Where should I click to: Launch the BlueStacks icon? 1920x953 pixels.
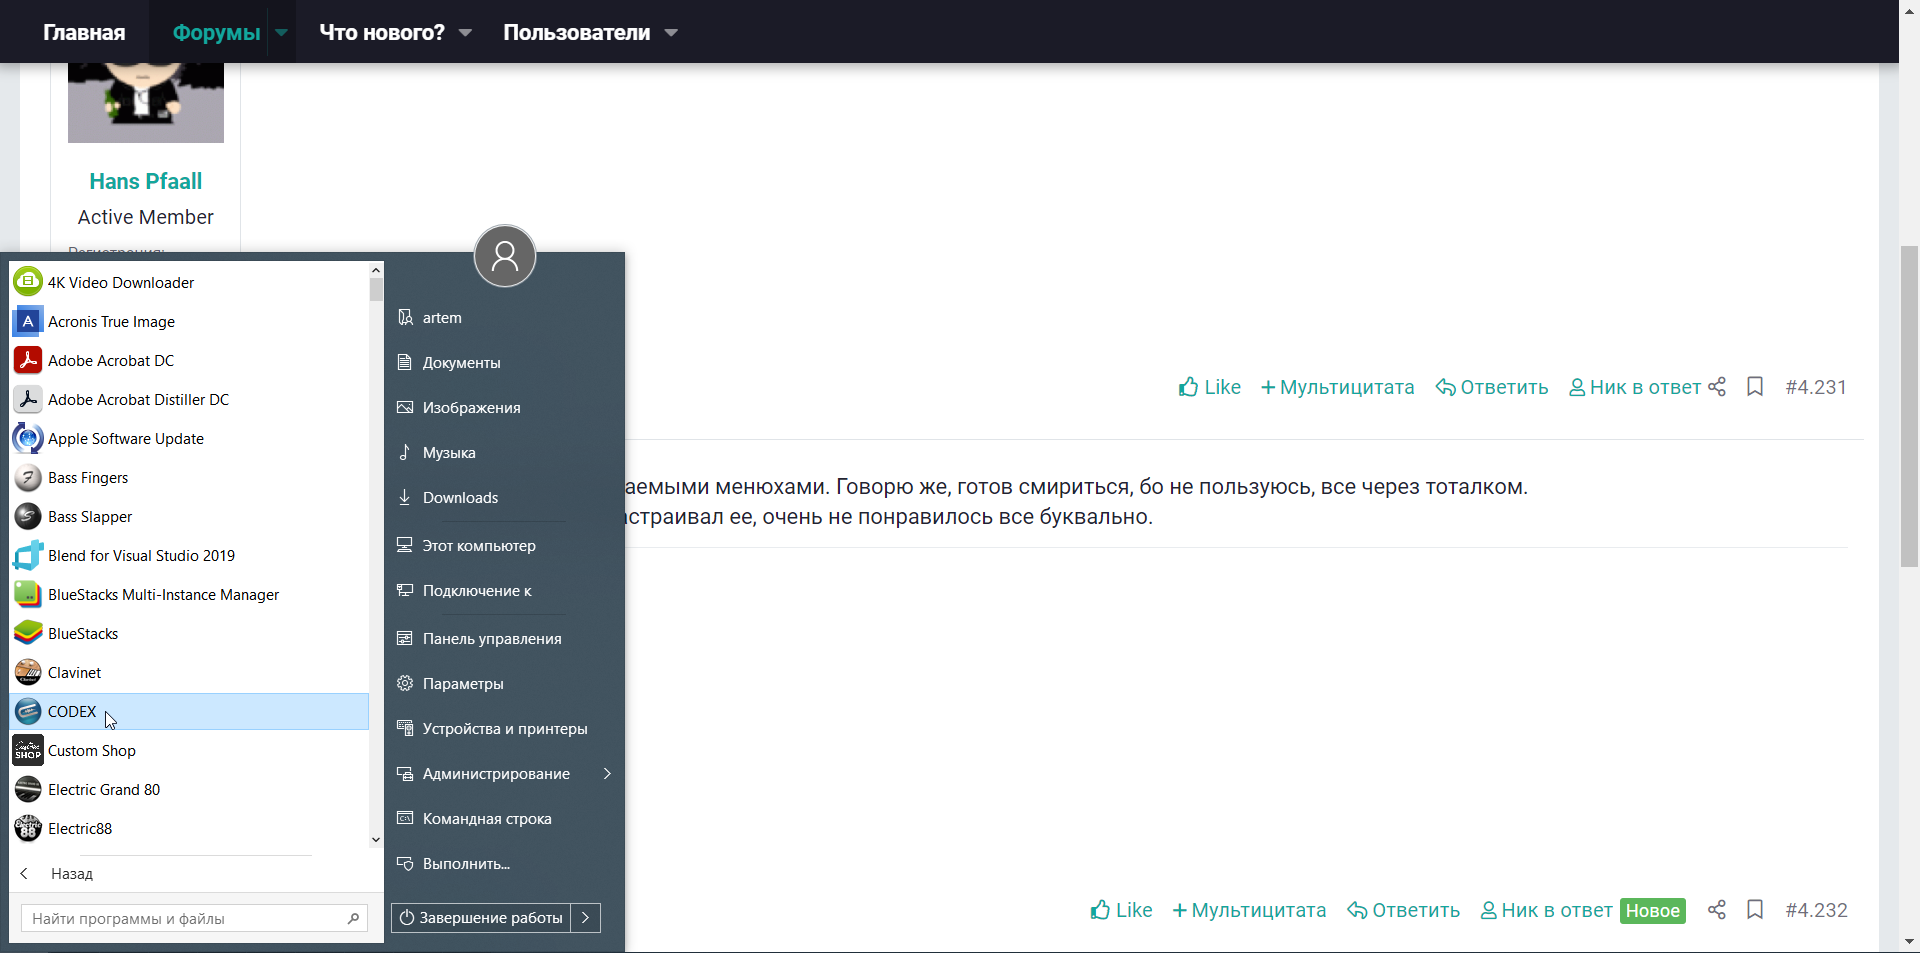point(28,633)
